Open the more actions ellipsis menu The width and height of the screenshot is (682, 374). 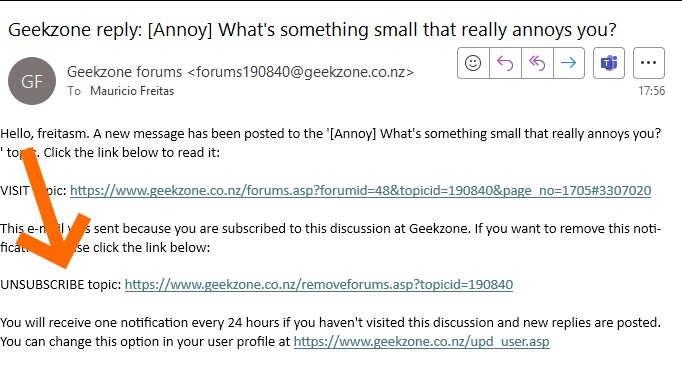coord(649,63)
